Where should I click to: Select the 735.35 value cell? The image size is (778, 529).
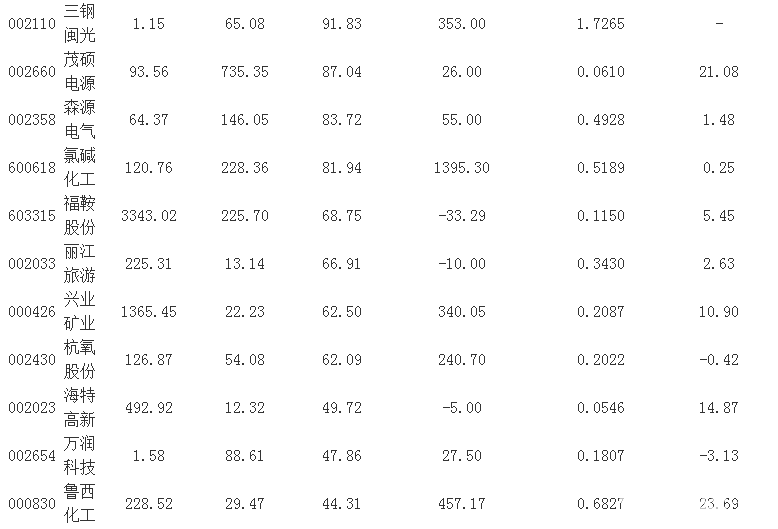245,72
